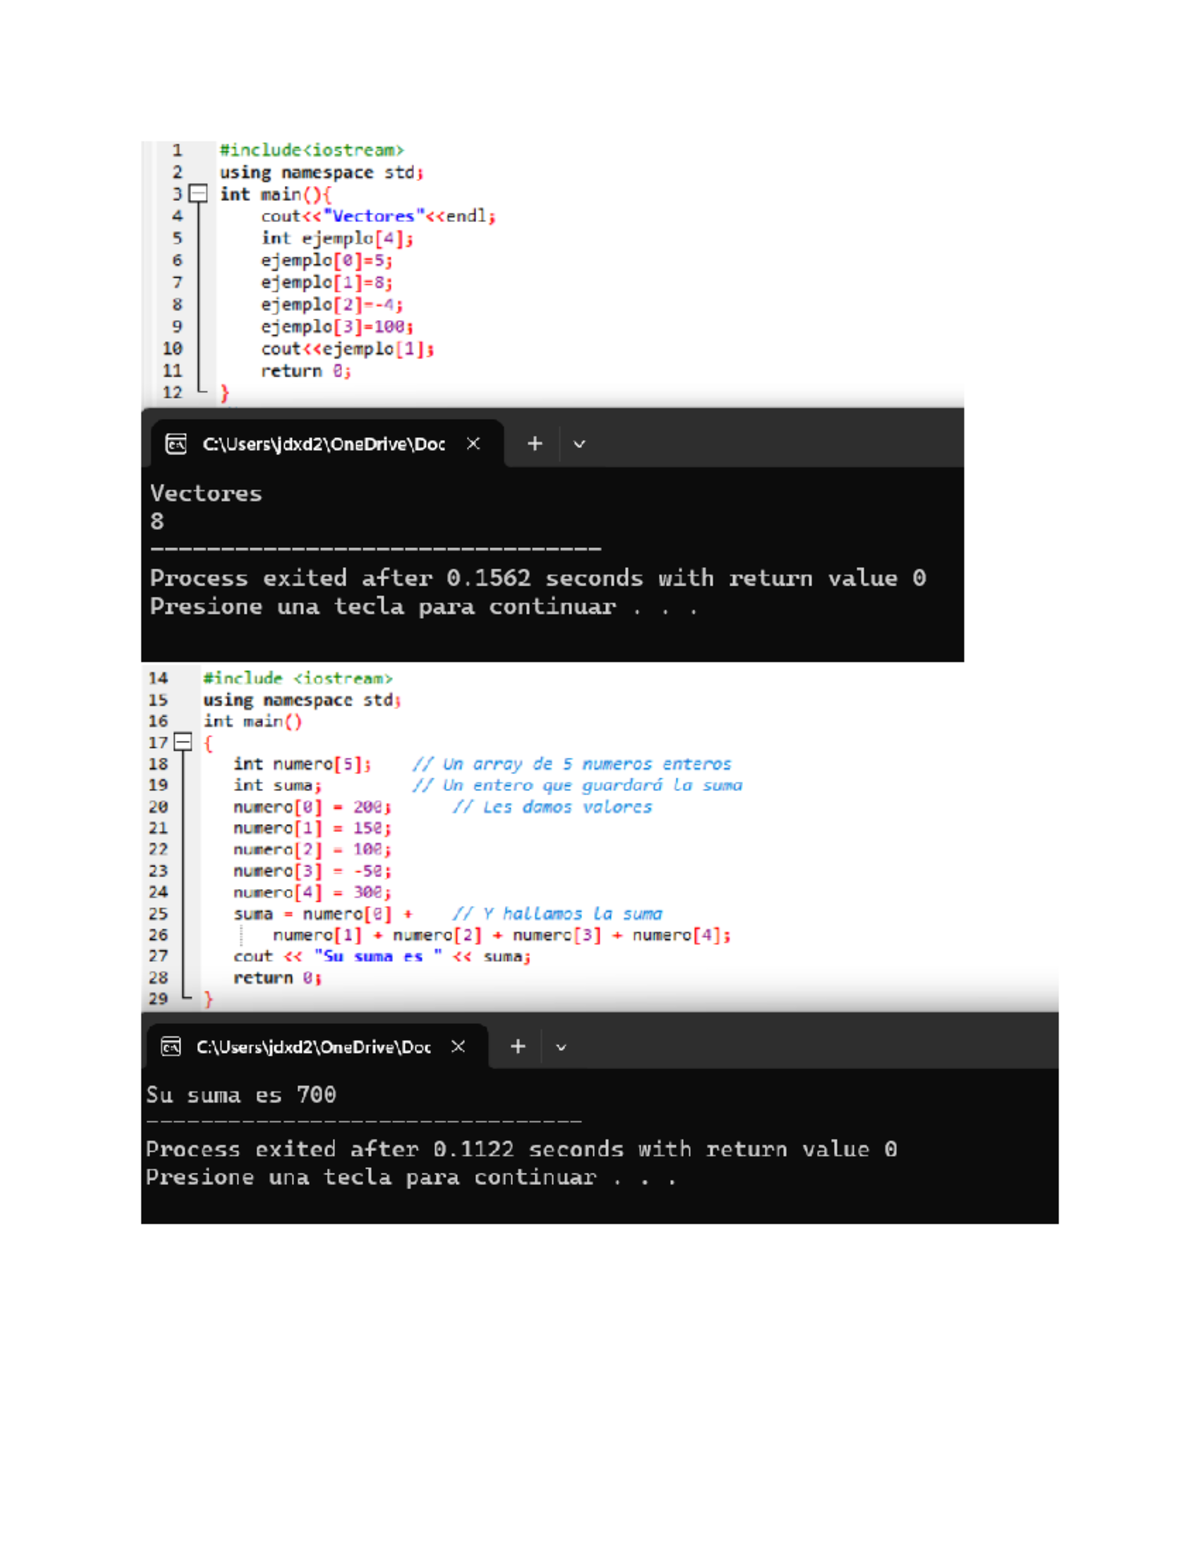The width and height of the screenshot is (1200, 1553).
Task: Click the statement 'ejemplo[1]=8;'
Action: coord(327,282)
